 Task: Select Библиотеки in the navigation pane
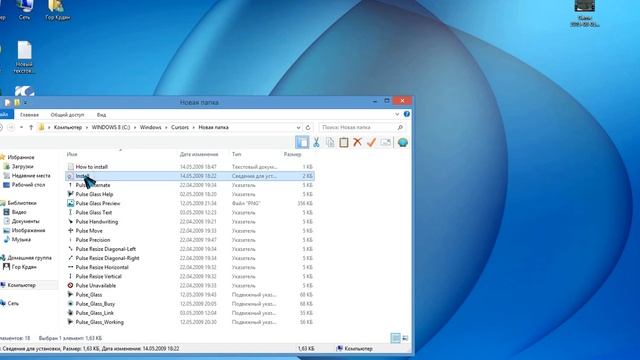22,203
